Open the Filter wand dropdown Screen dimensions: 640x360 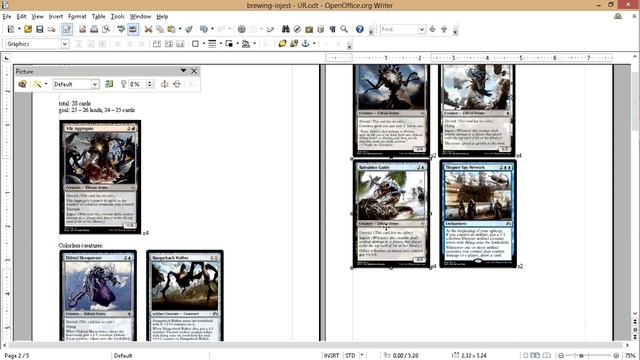tap(46, 84)
